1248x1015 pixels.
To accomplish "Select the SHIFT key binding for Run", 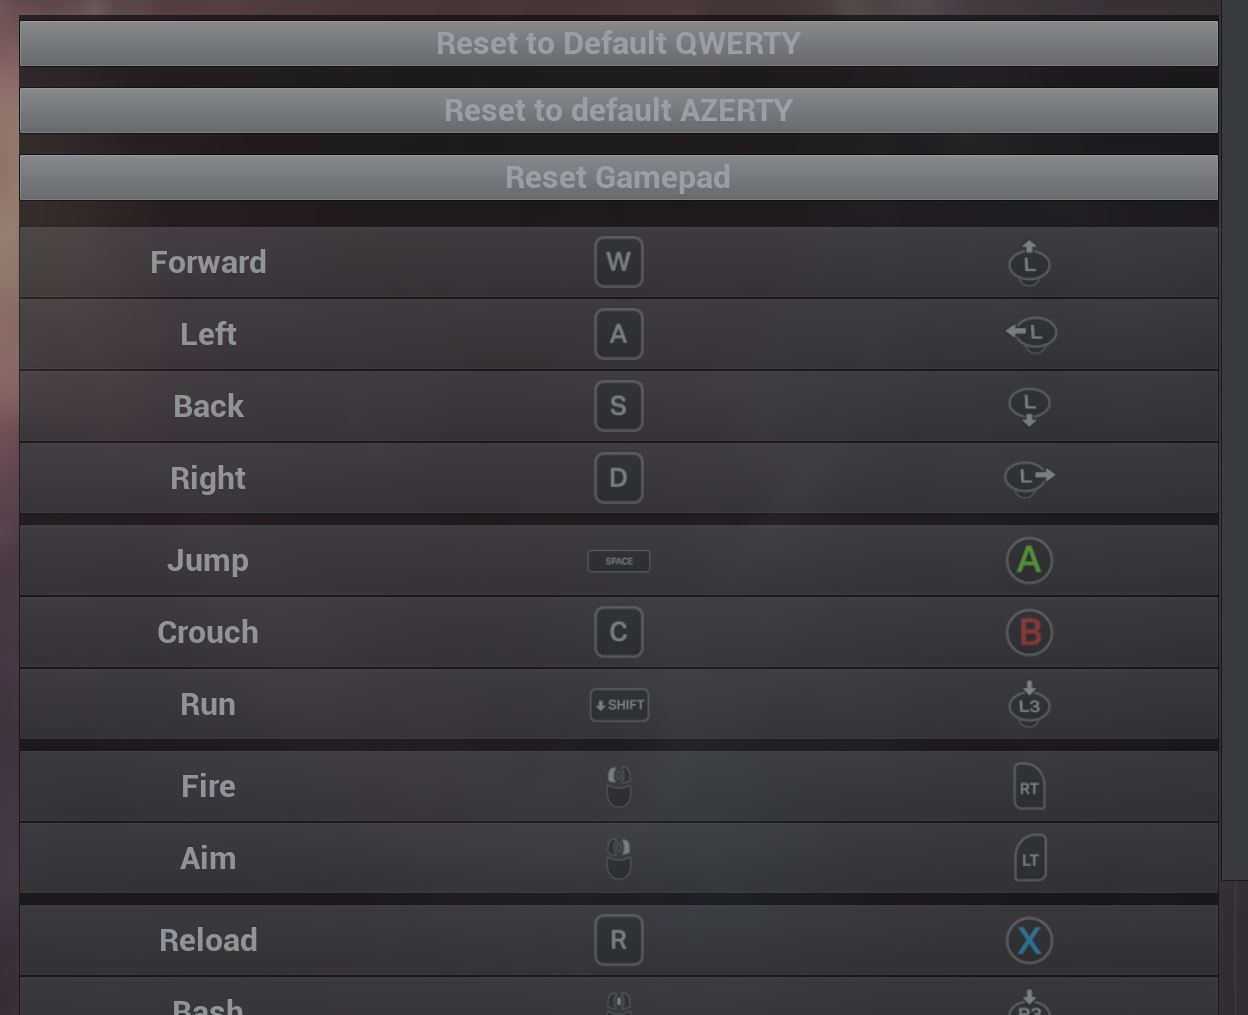I will click(618, 705).
